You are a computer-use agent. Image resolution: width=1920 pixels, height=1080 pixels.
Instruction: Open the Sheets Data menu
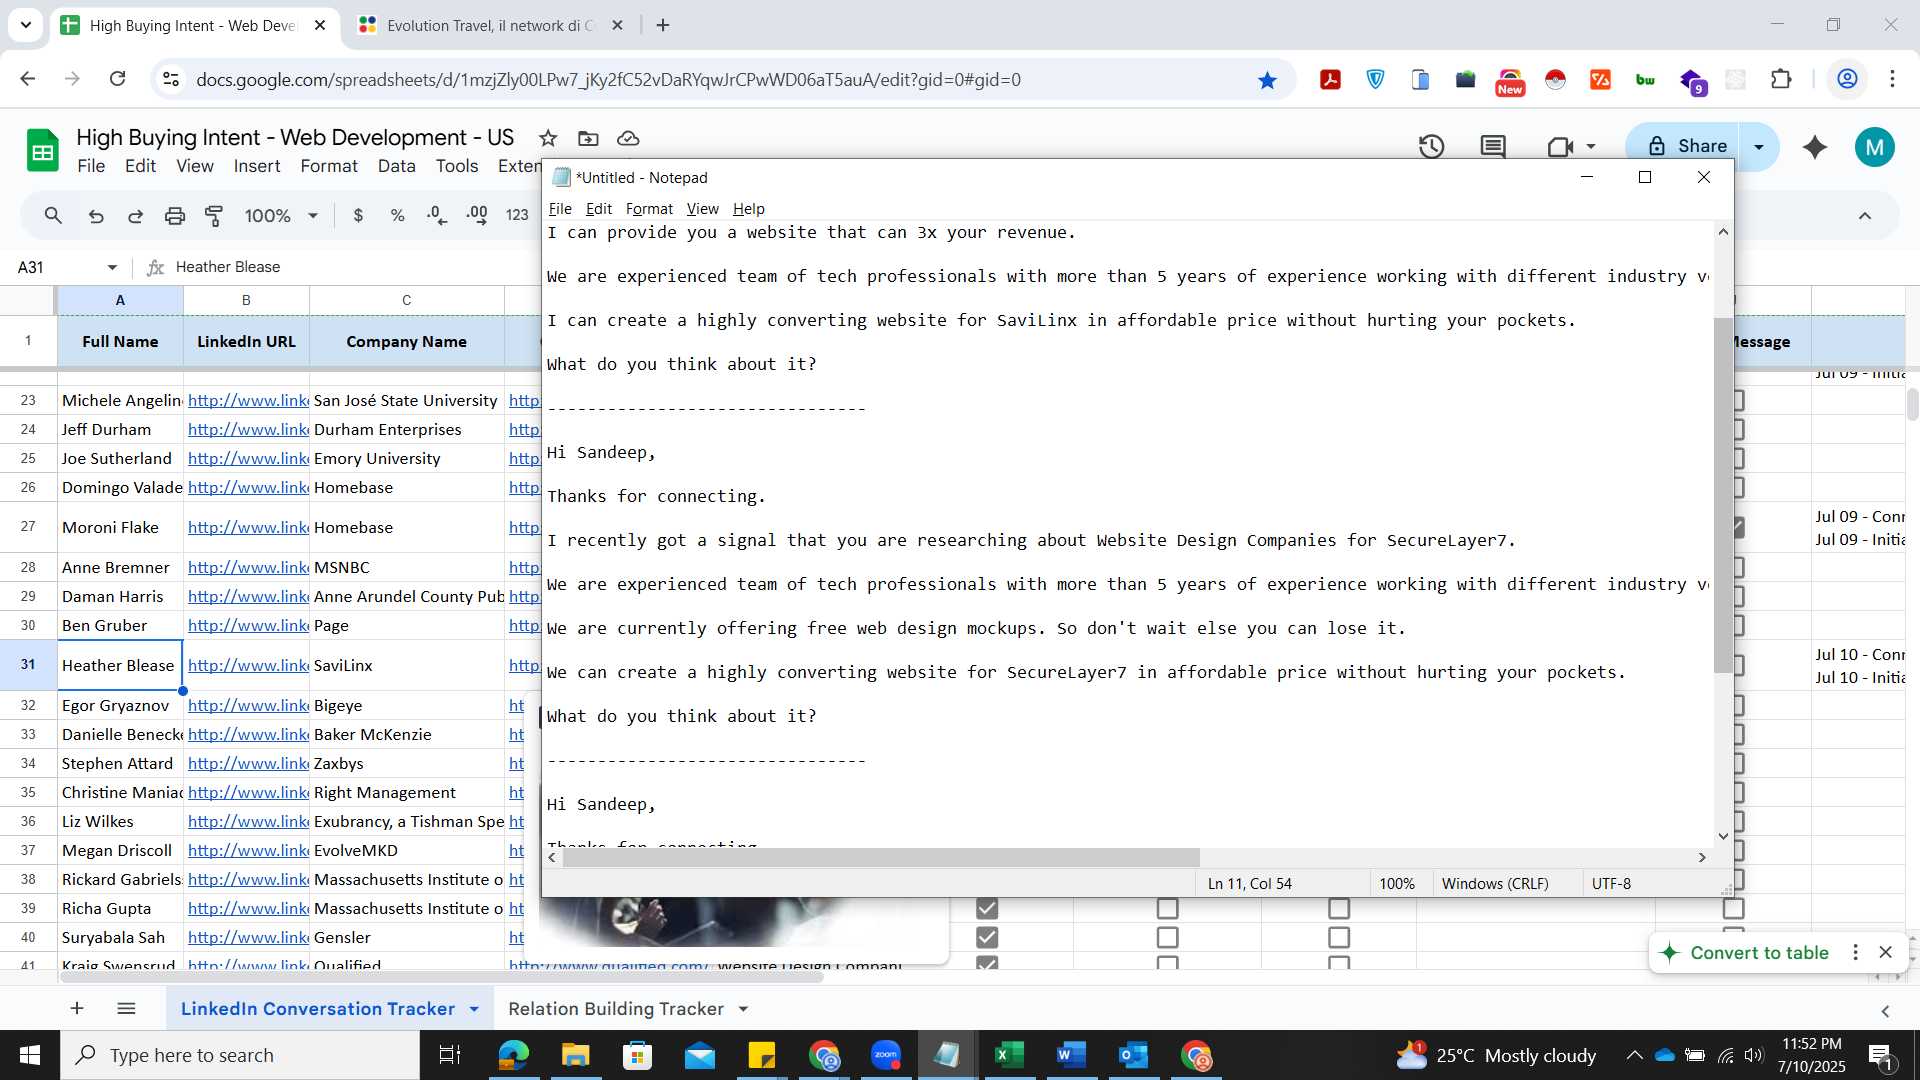click(x=396, y=166)
